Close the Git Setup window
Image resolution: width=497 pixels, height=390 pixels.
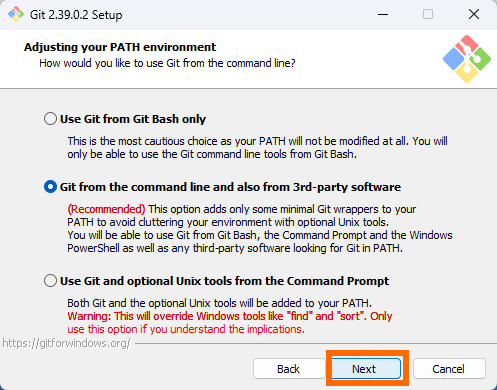(474, 14)
